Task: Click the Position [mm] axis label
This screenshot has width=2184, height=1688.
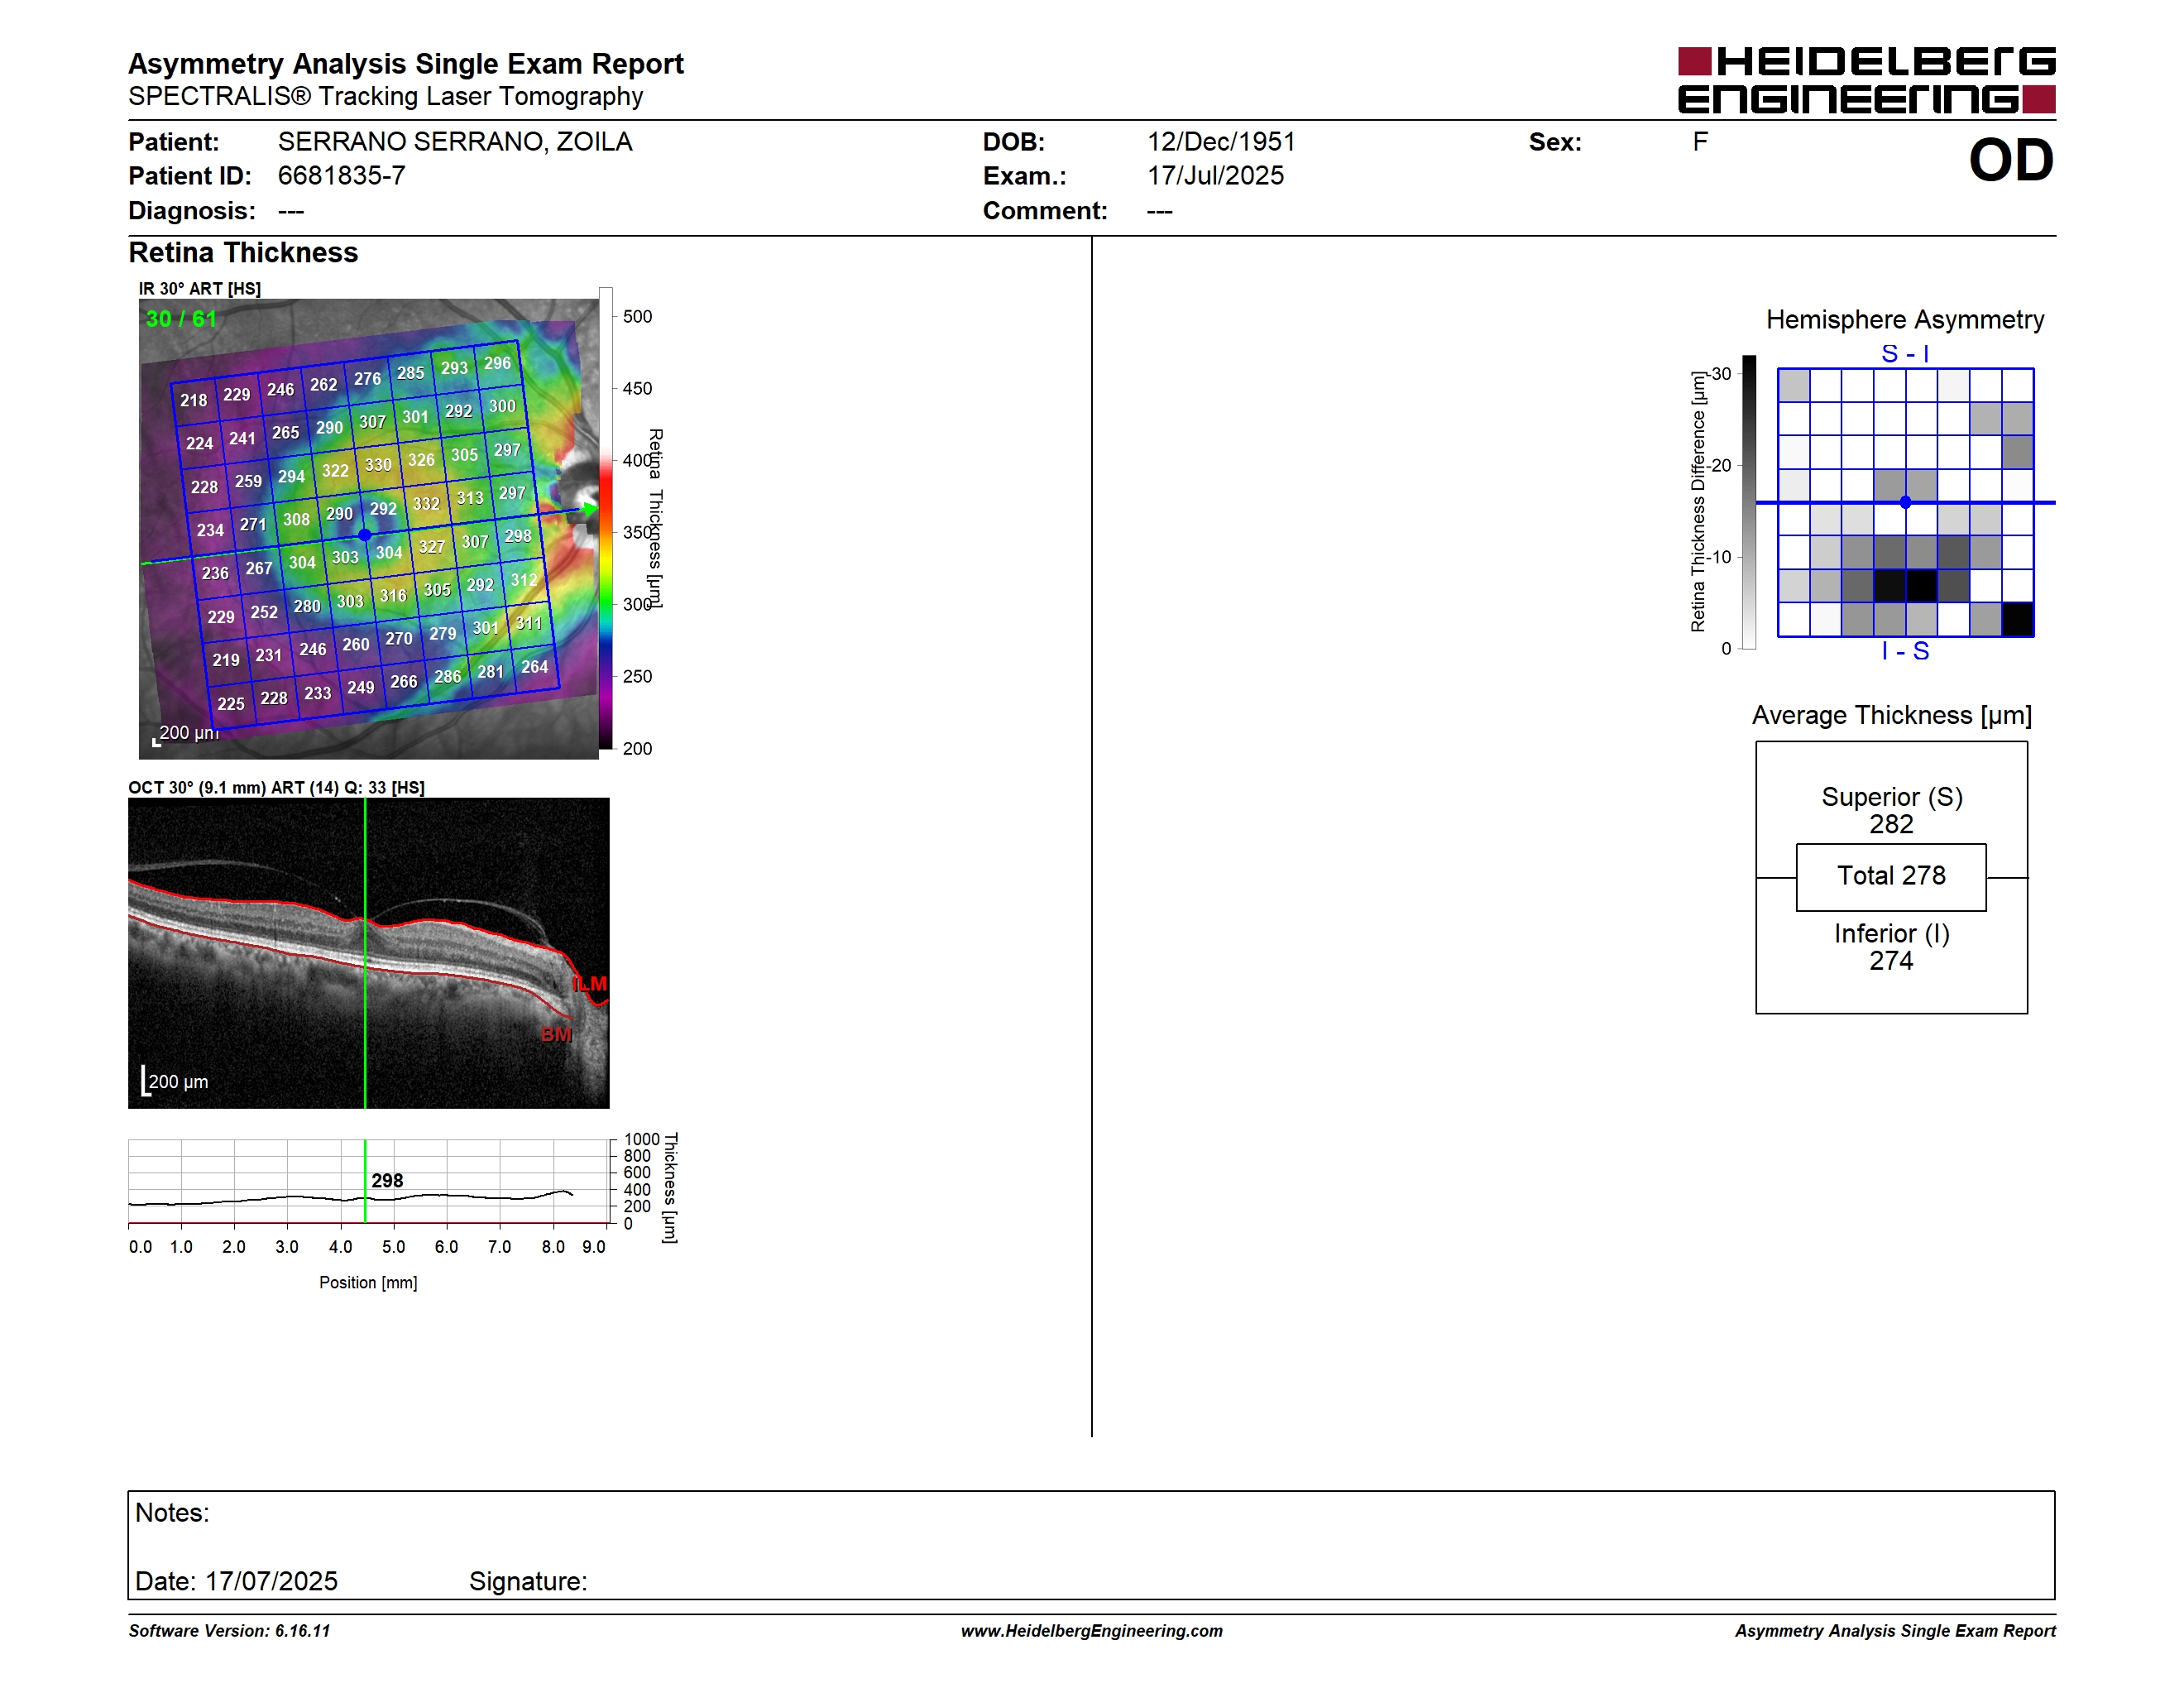Action: coord(368,1283)
